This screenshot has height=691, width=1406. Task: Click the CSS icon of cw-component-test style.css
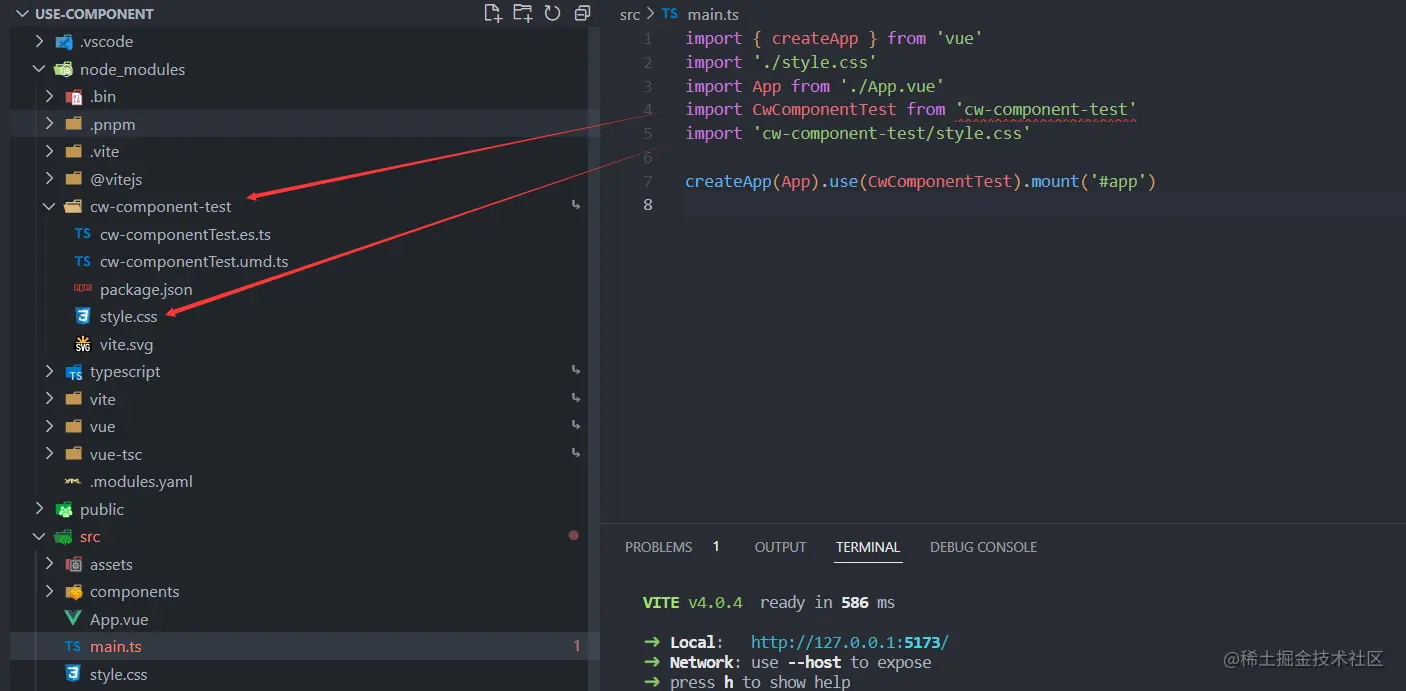pos(83,317)
